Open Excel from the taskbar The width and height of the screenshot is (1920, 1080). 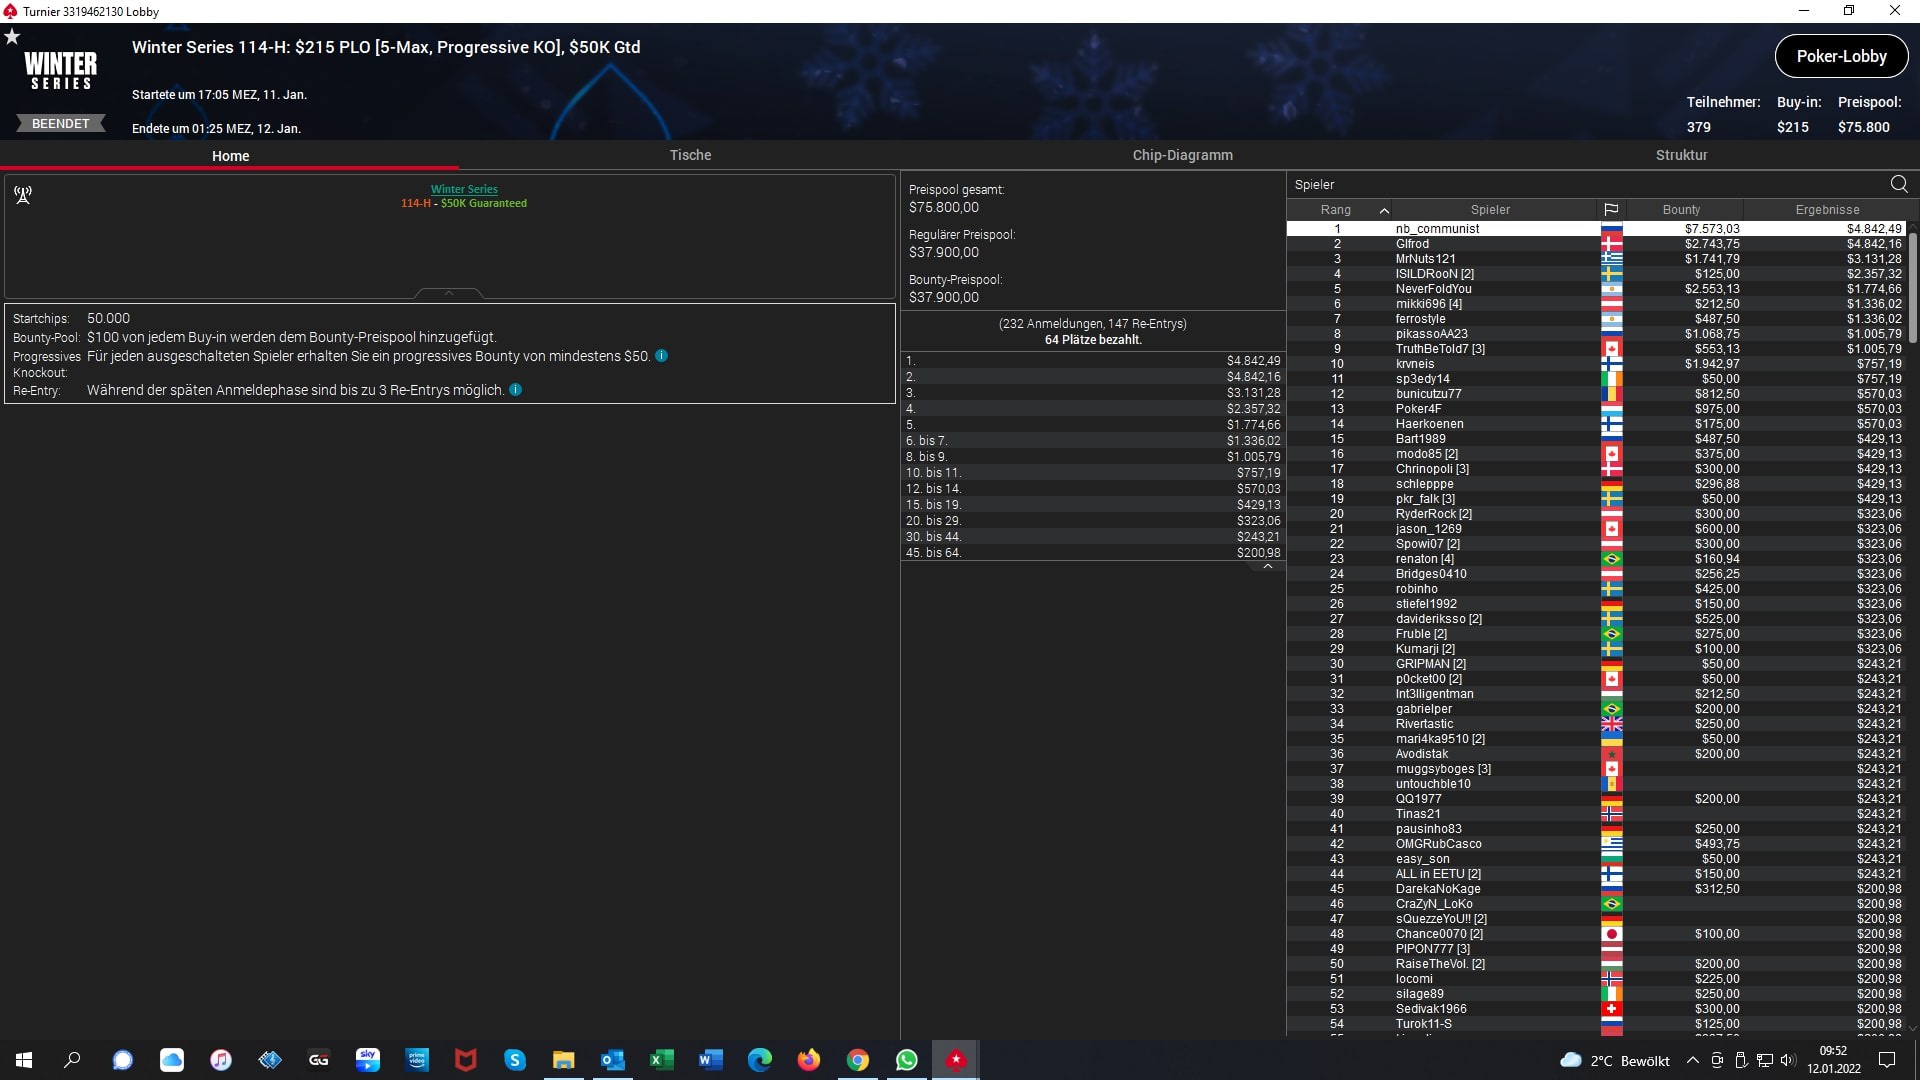click(x=662, y=1060)
